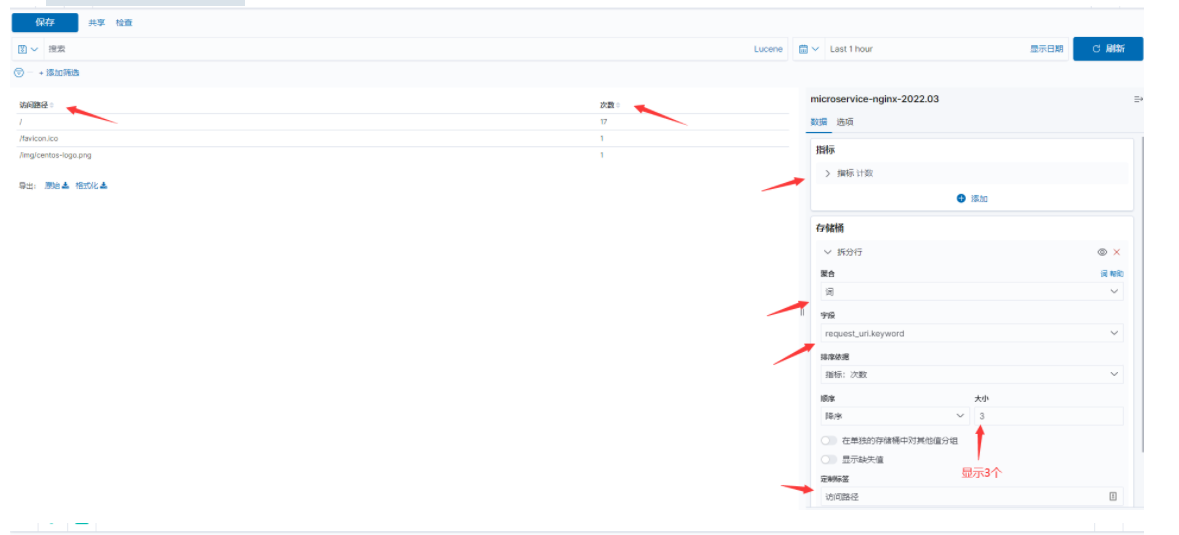This screenshot has height=535, width=1179.
Task: Open the saved query menu beside search
Action: 28,49
